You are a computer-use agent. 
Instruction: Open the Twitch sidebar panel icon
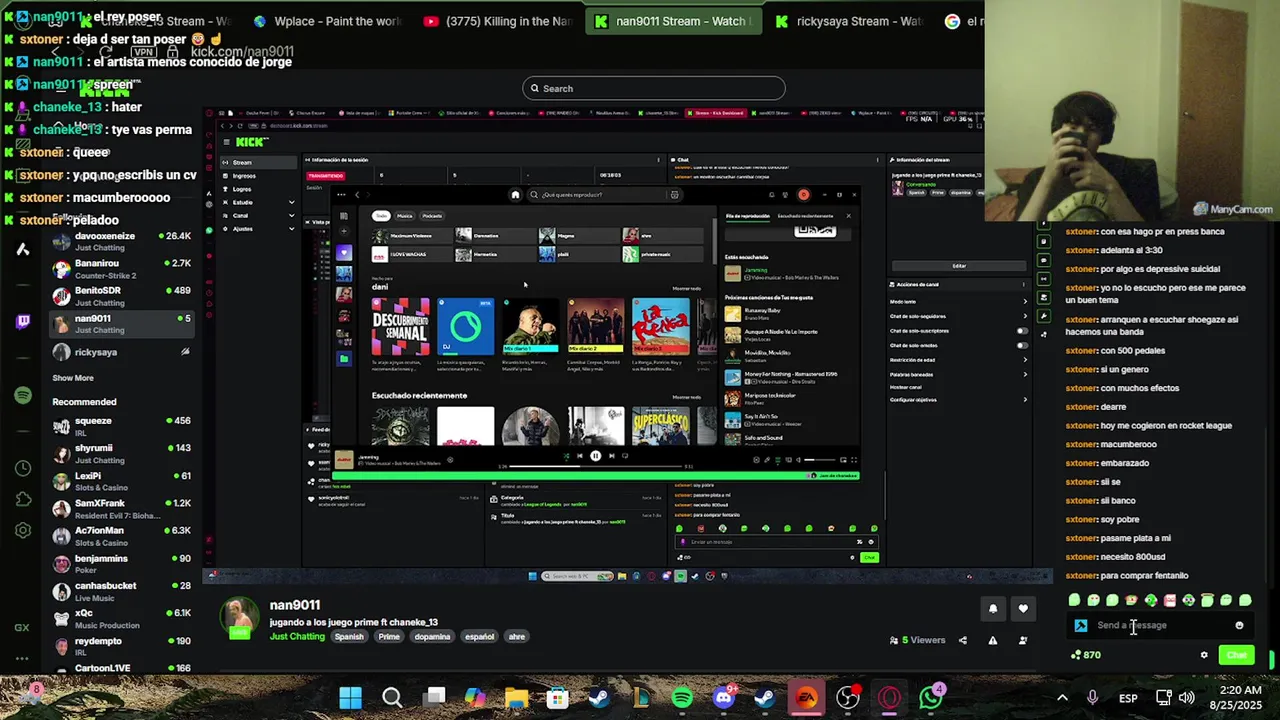pos(23,321)
